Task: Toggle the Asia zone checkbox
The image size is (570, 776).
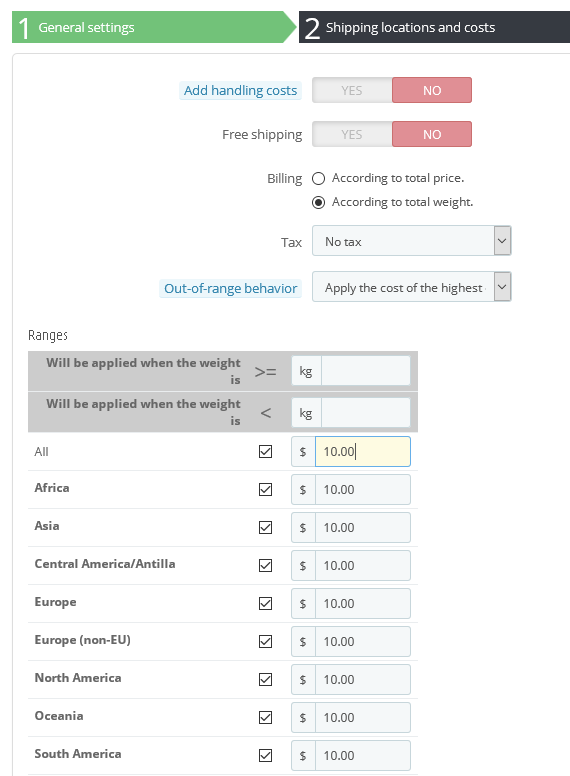Action: (266, 528)
